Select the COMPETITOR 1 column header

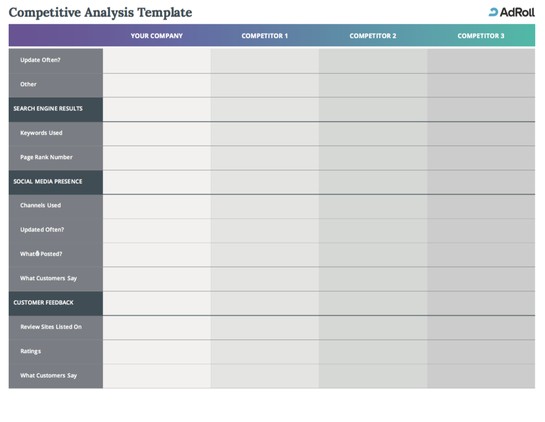tap(265, 36)
